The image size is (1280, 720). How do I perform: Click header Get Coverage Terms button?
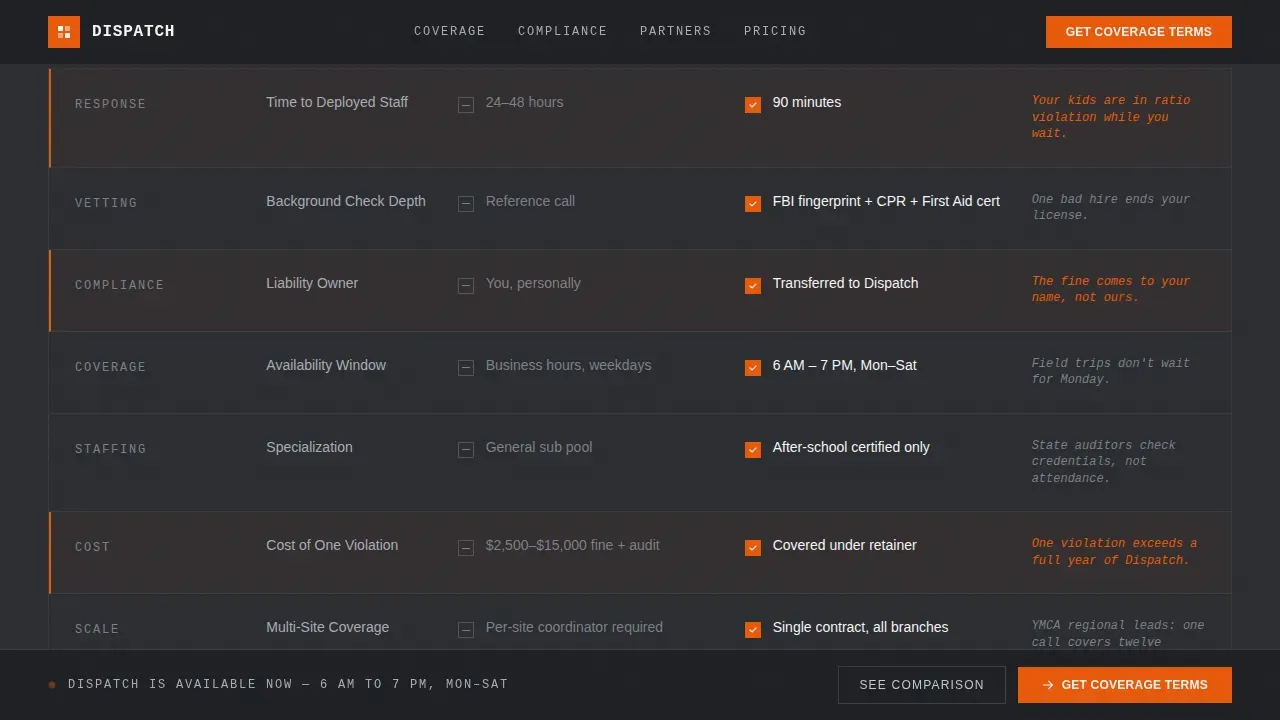pos(1139,32)
